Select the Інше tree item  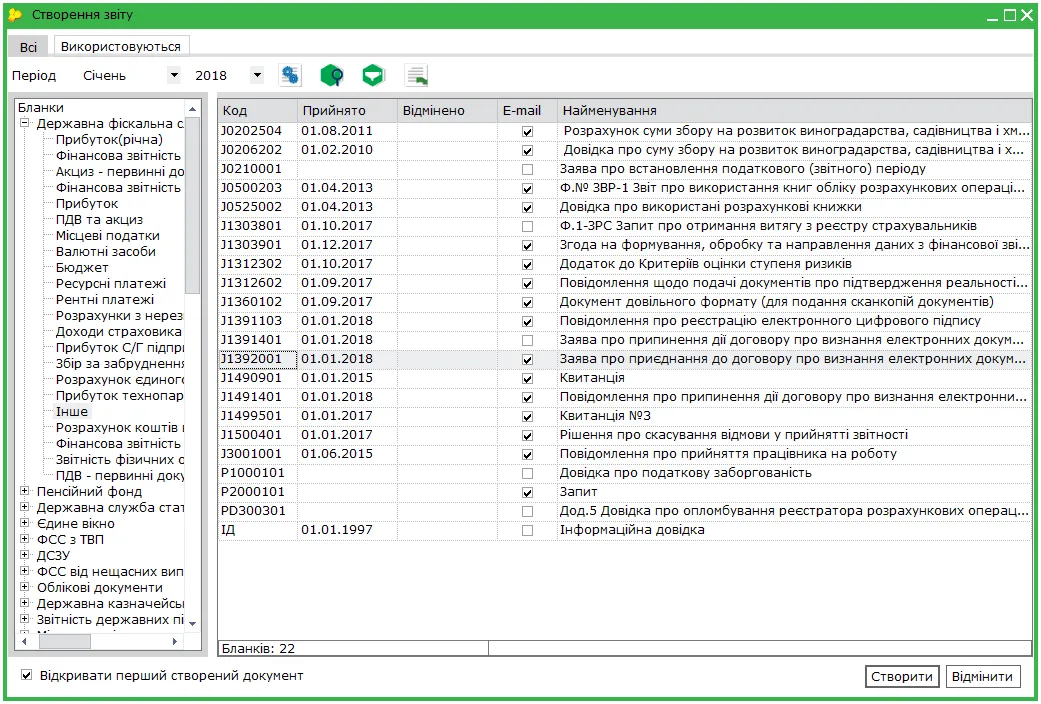pos(72,411)
